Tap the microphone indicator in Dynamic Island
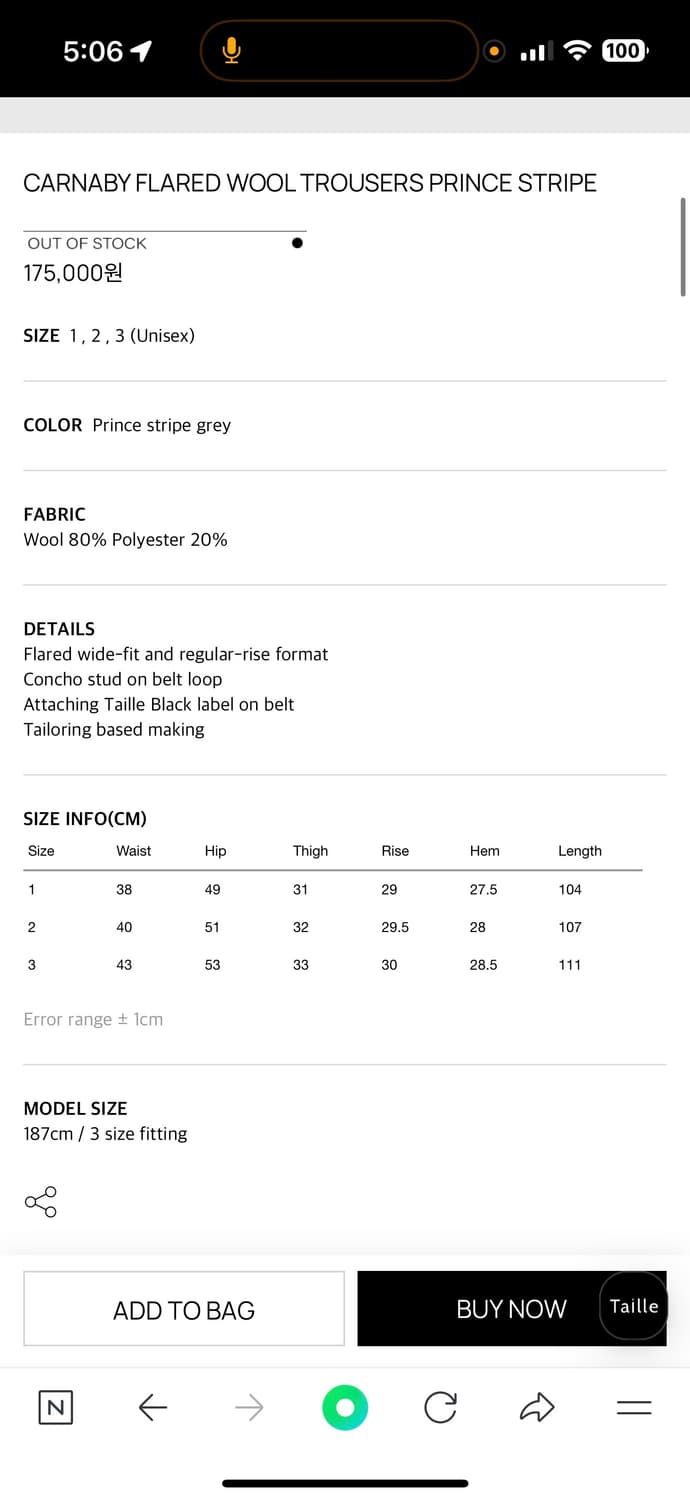690x1500 pixels. [x=232, y=50]
